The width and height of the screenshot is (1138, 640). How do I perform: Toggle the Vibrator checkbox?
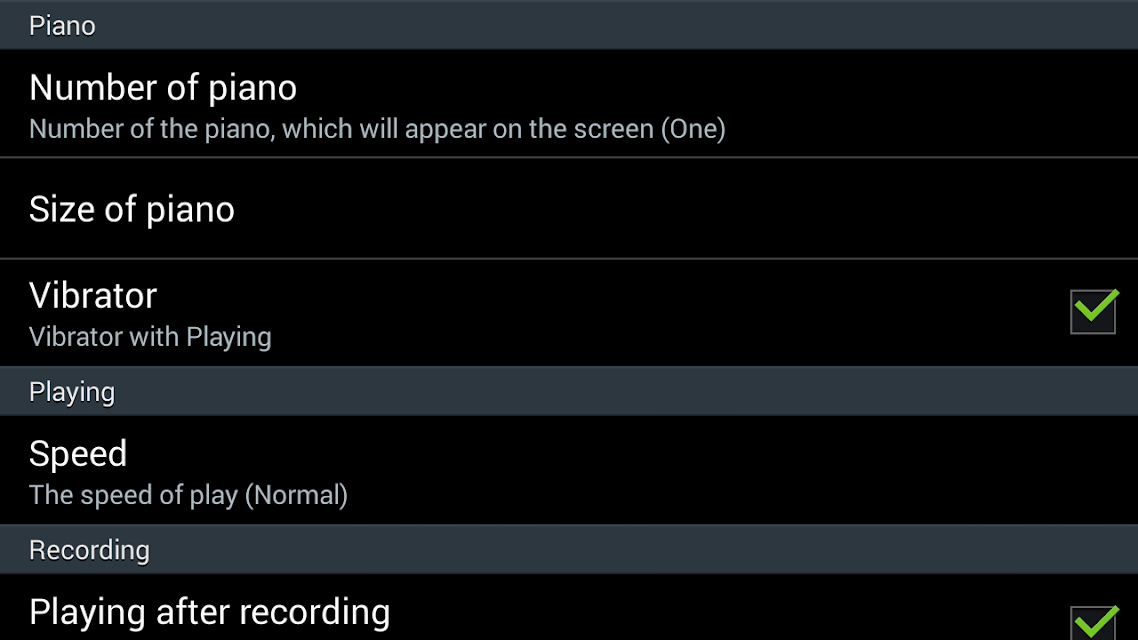(1092, 312)
